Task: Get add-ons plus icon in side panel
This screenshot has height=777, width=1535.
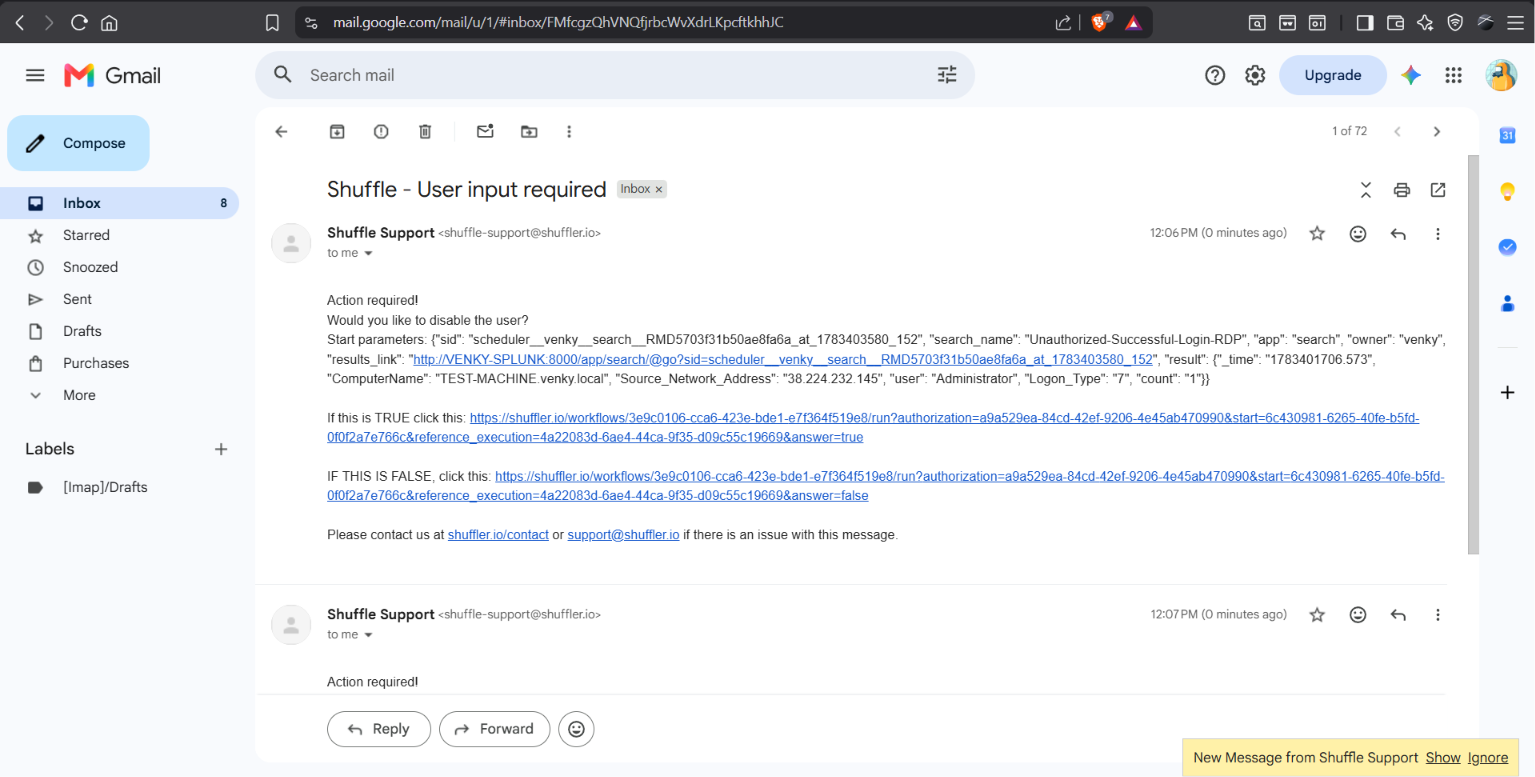Action: tap(1507, 393)
